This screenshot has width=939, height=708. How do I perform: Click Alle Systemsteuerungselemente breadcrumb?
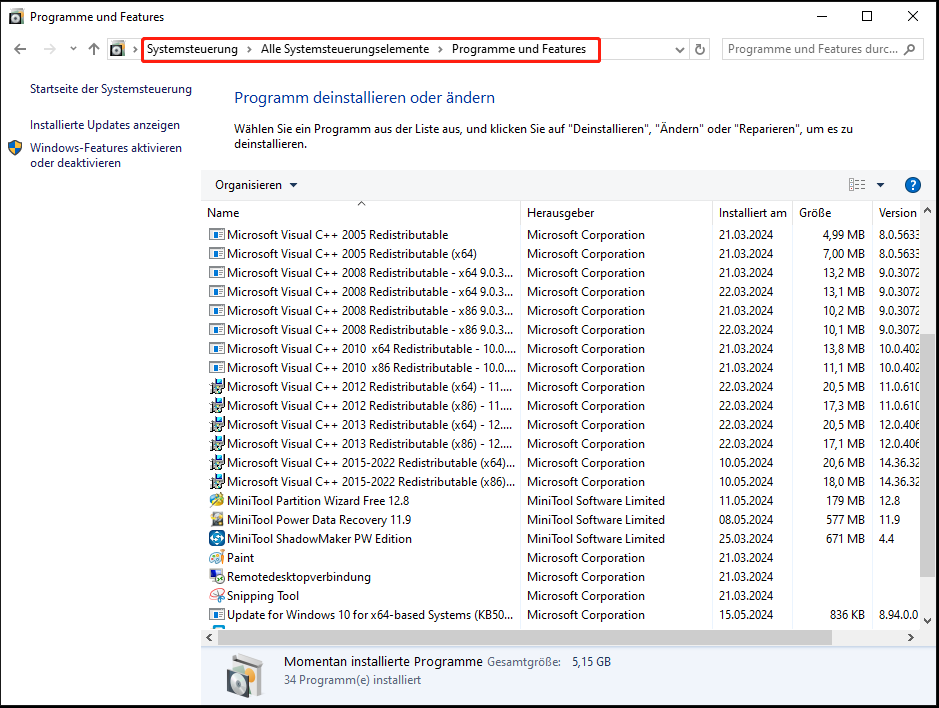[345, 49]
